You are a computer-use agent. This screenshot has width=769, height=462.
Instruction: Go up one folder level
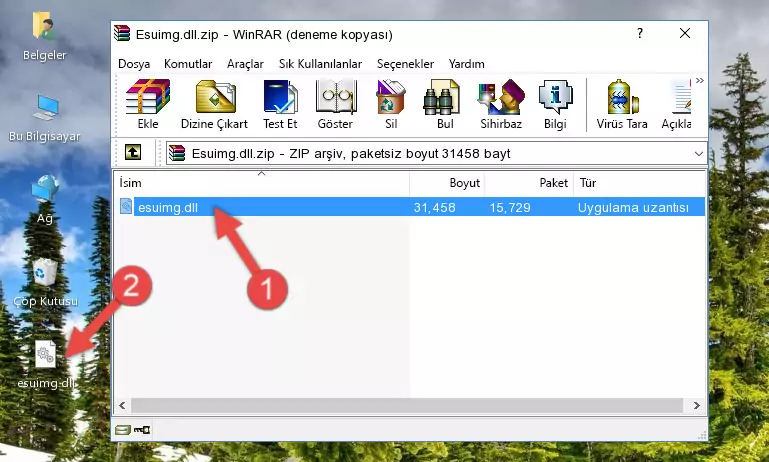point(133,153)
